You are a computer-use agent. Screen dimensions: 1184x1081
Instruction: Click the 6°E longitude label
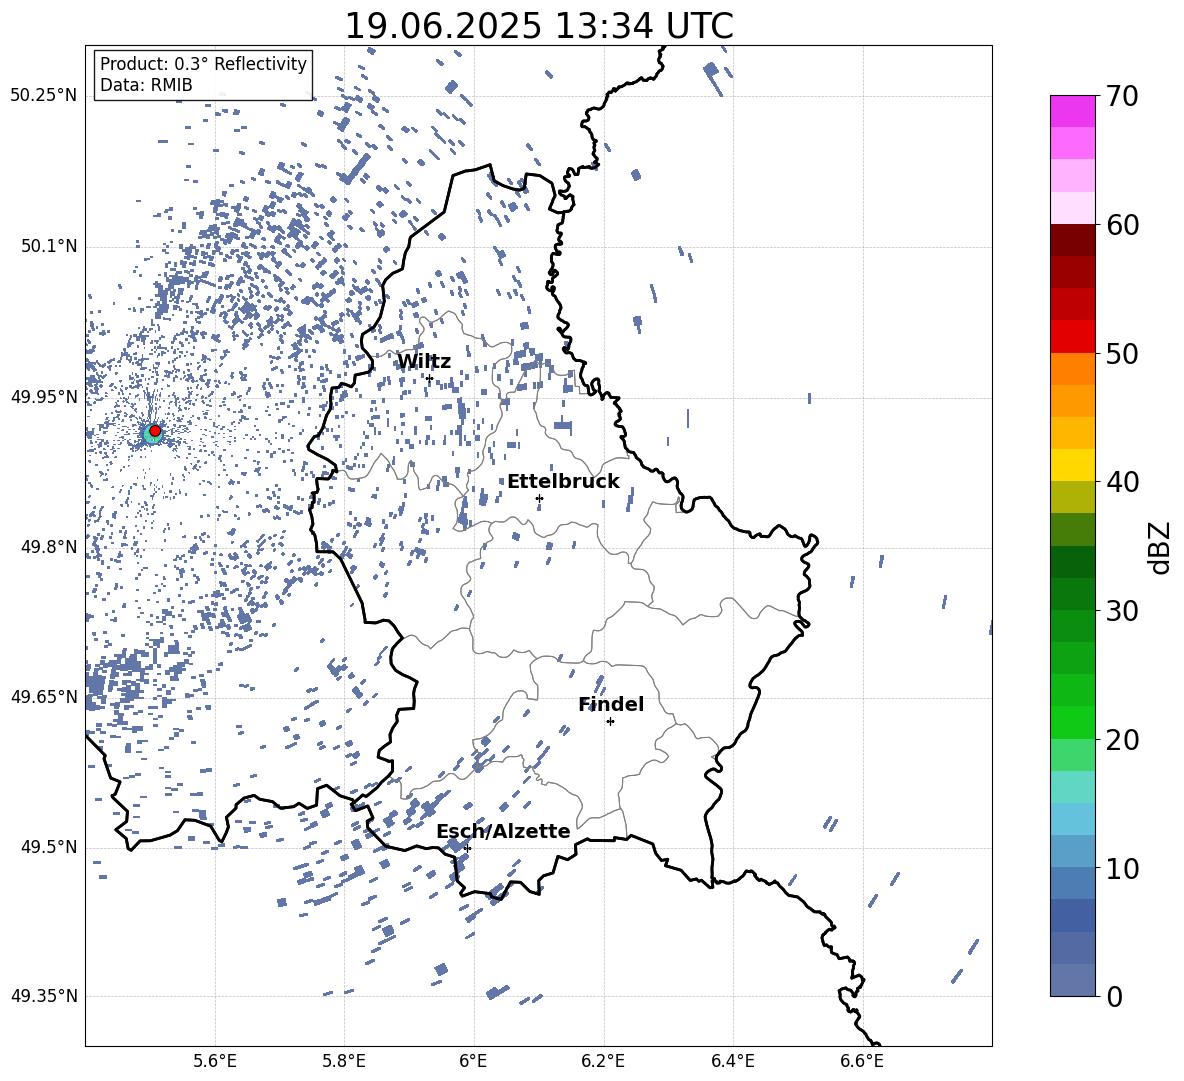tap(473, 1061)
